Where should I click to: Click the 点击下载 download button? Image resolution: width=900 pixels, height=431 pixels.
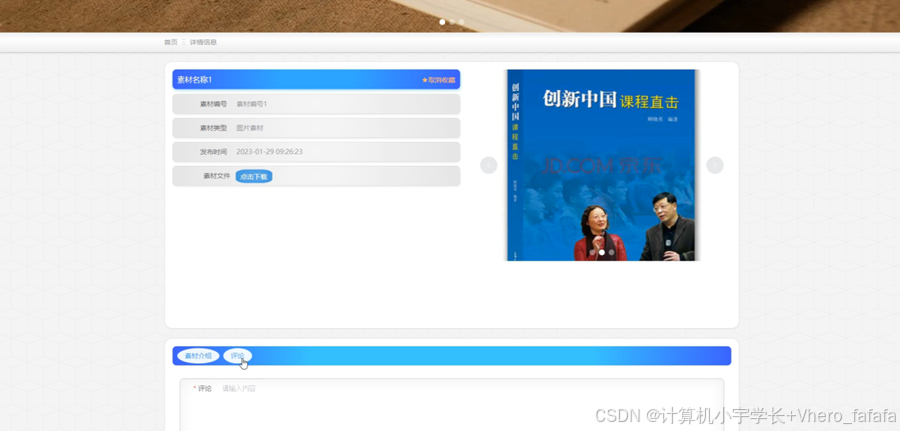[x=254, y=176]
